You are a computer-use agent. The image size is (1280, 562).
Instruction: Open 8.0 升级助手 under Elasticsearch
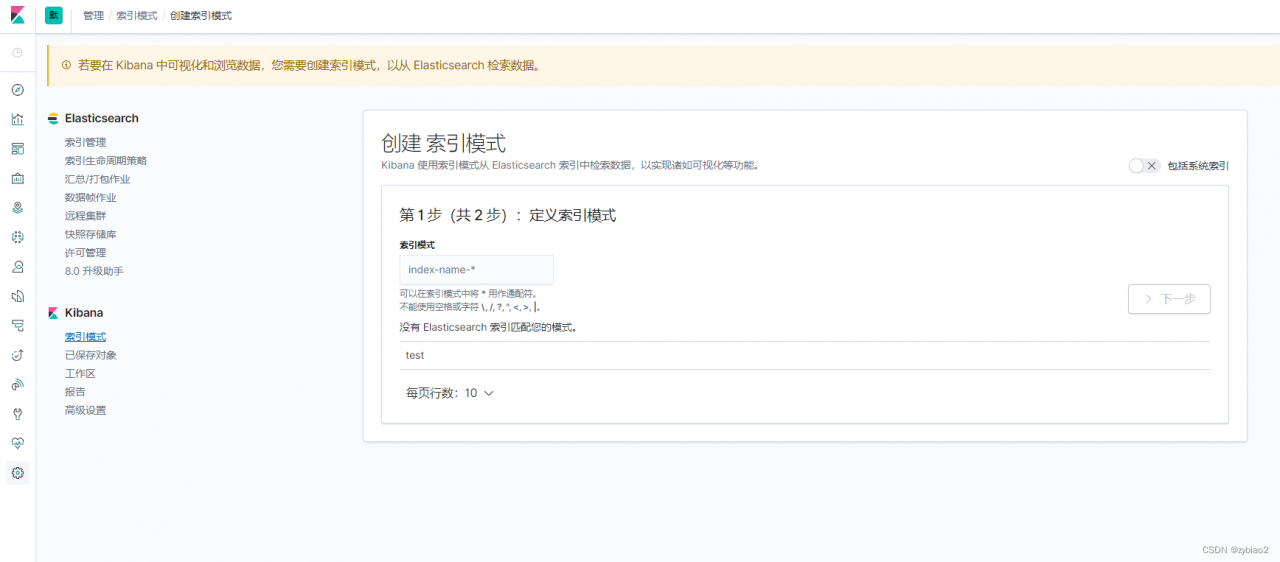[x=94, y=271]
